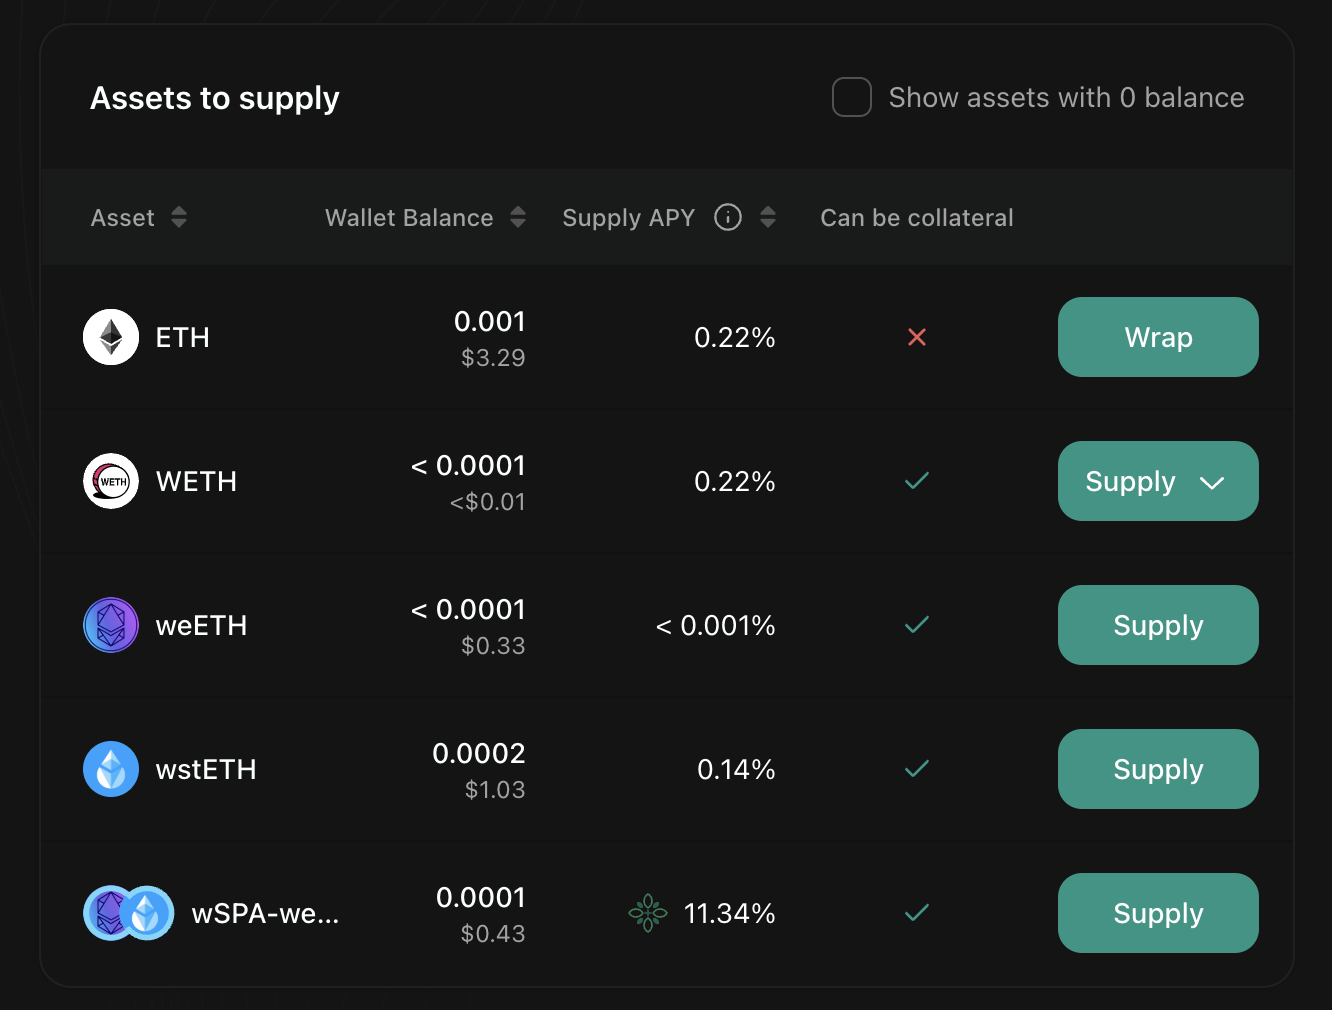Viewport: 1332px width, 1010px height.
Task: Sort by Asset column arrows
Action: (179, 217)
